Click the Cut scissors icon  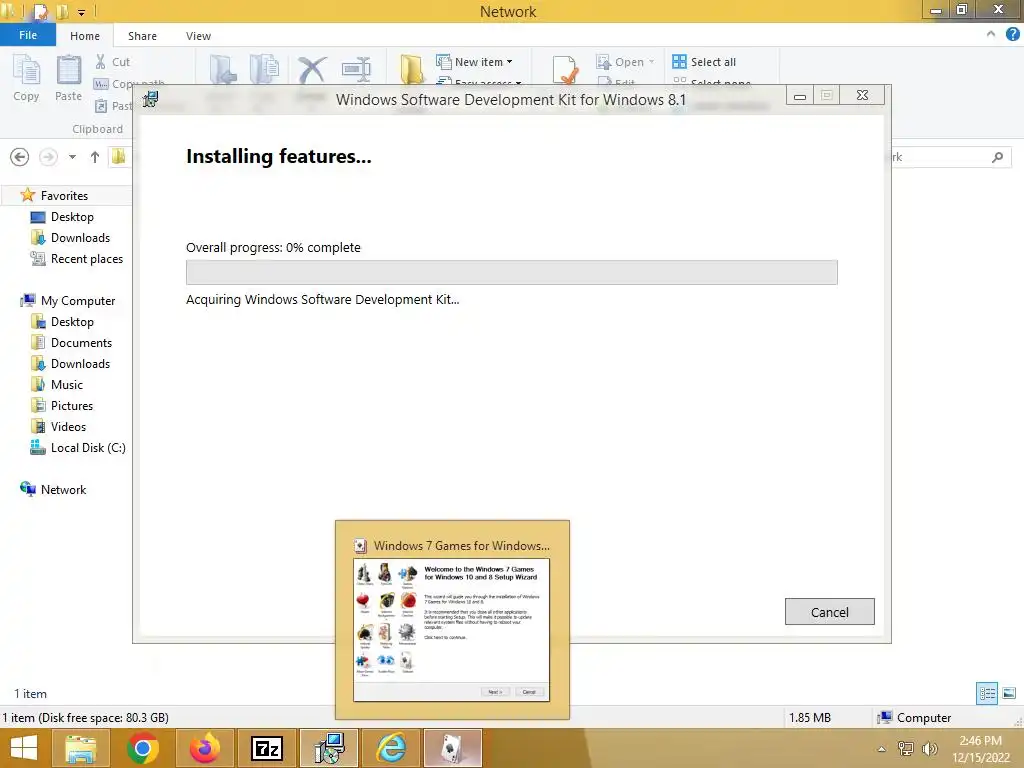[101, 61]
